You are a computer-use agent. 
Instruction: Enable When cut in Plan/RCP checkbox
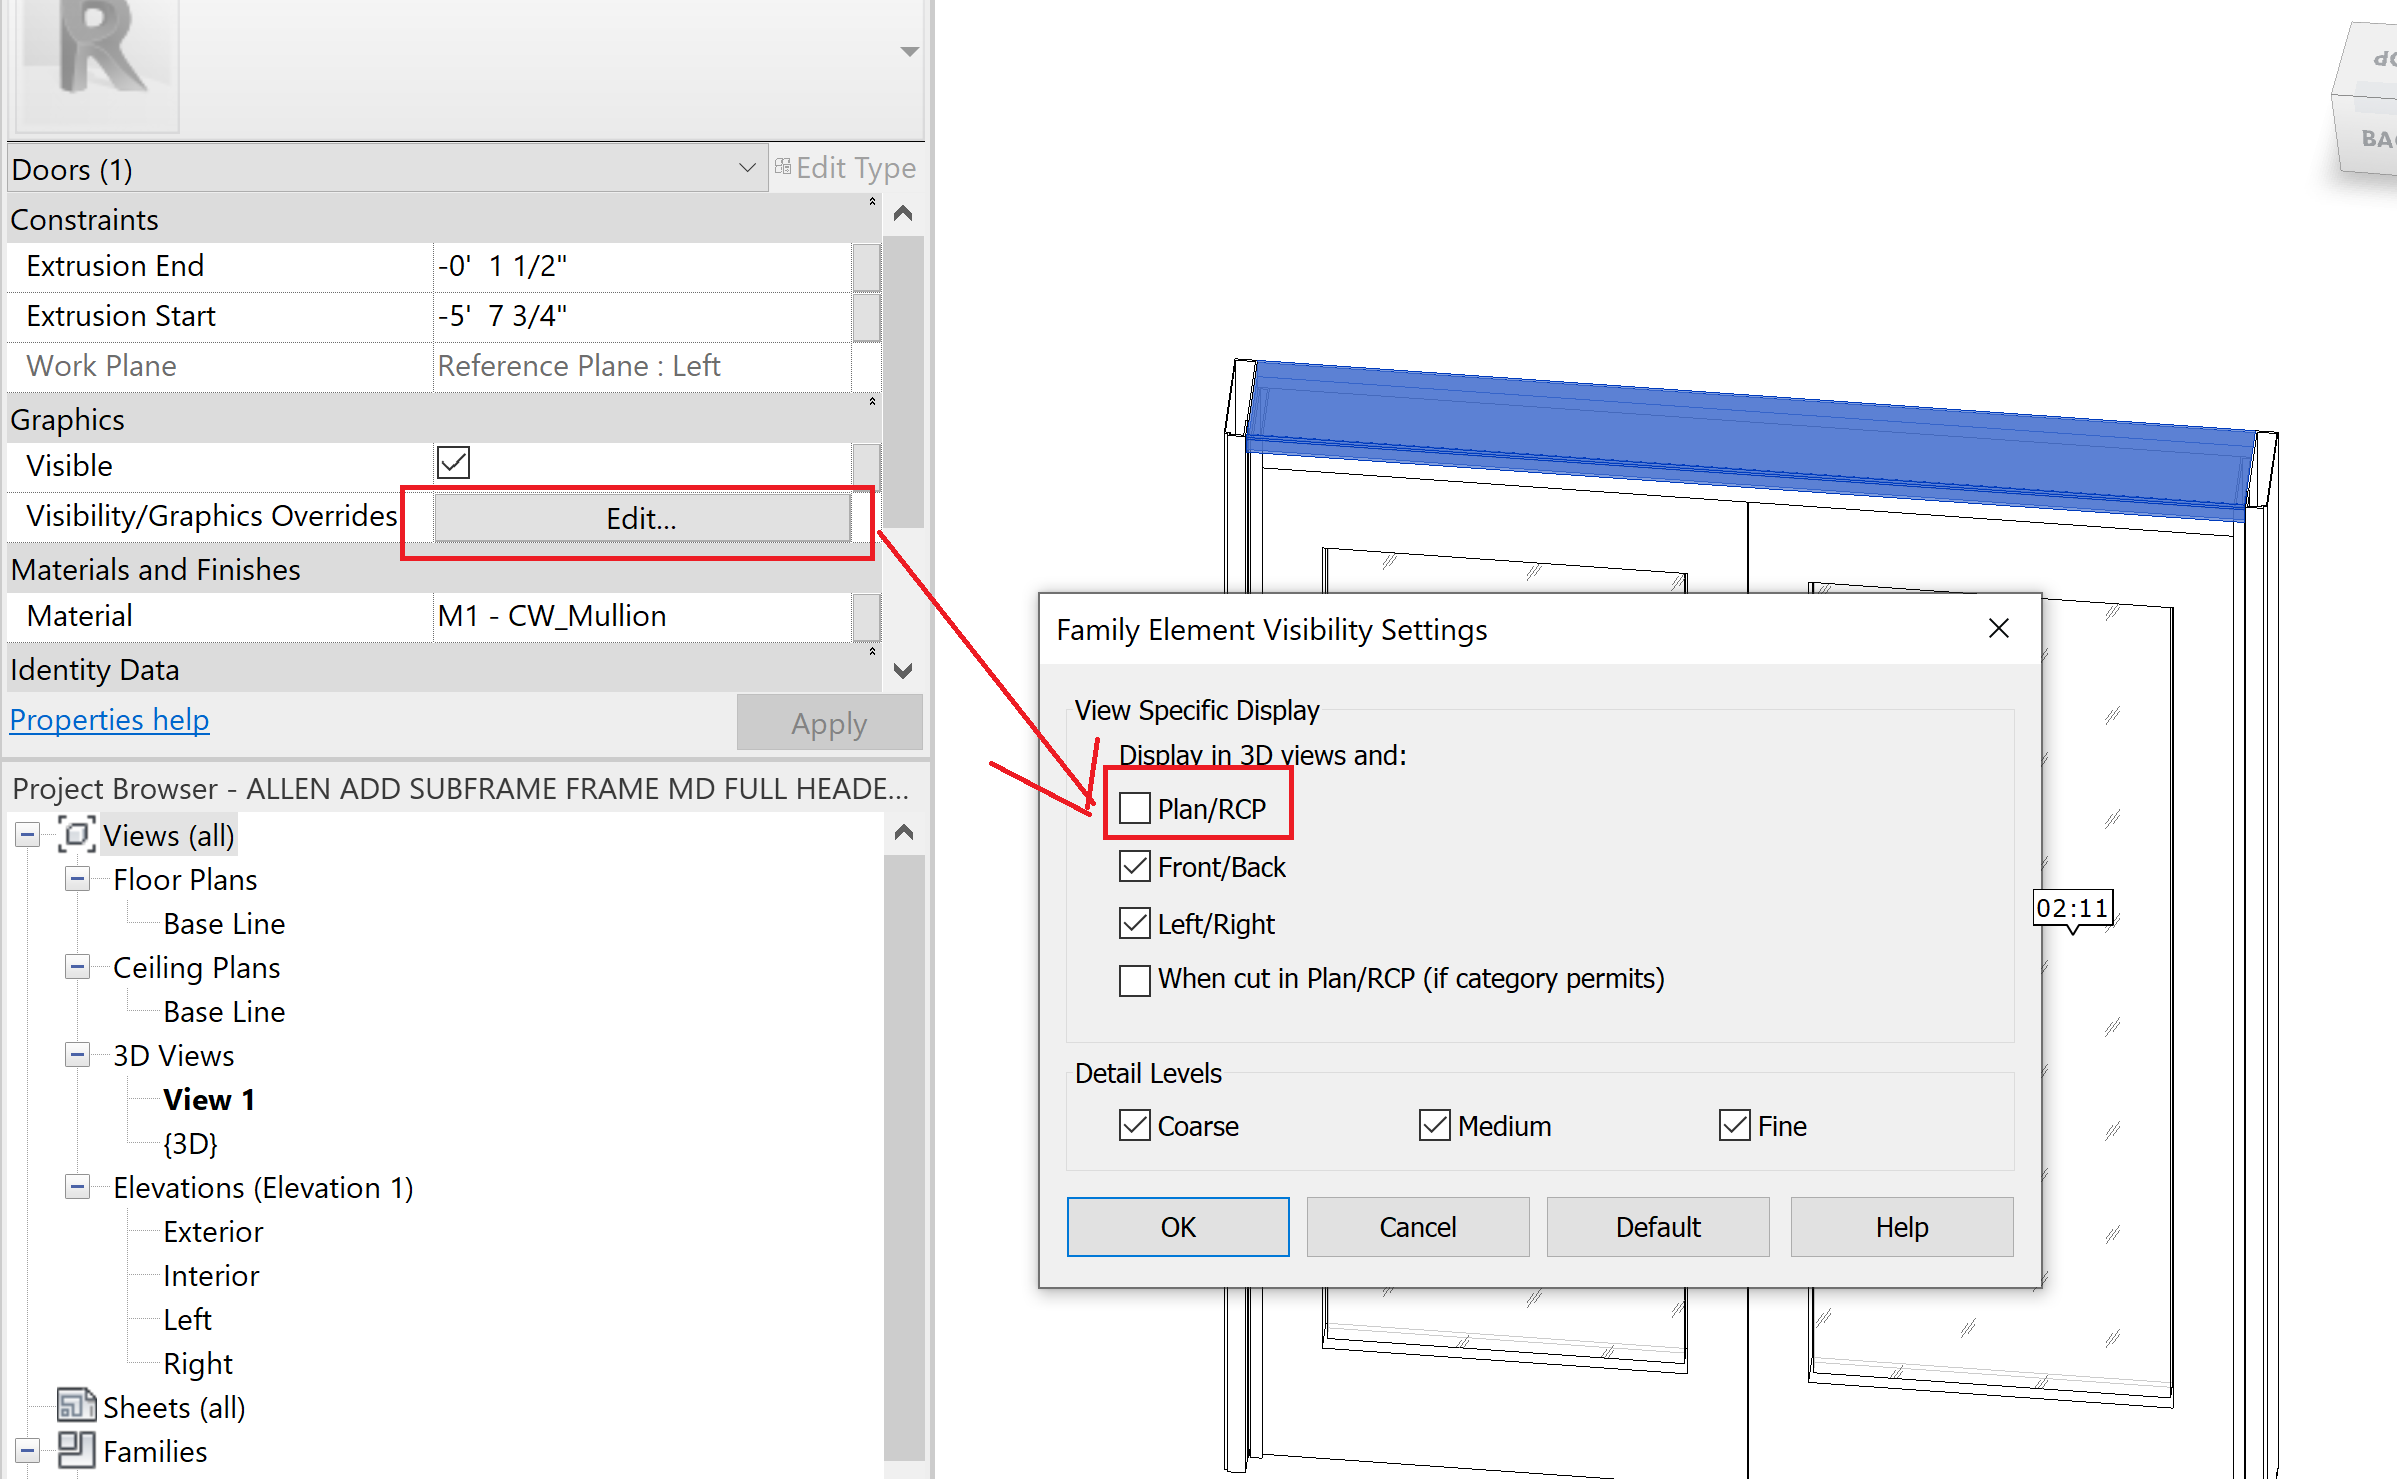click(x=1135, y=979)
